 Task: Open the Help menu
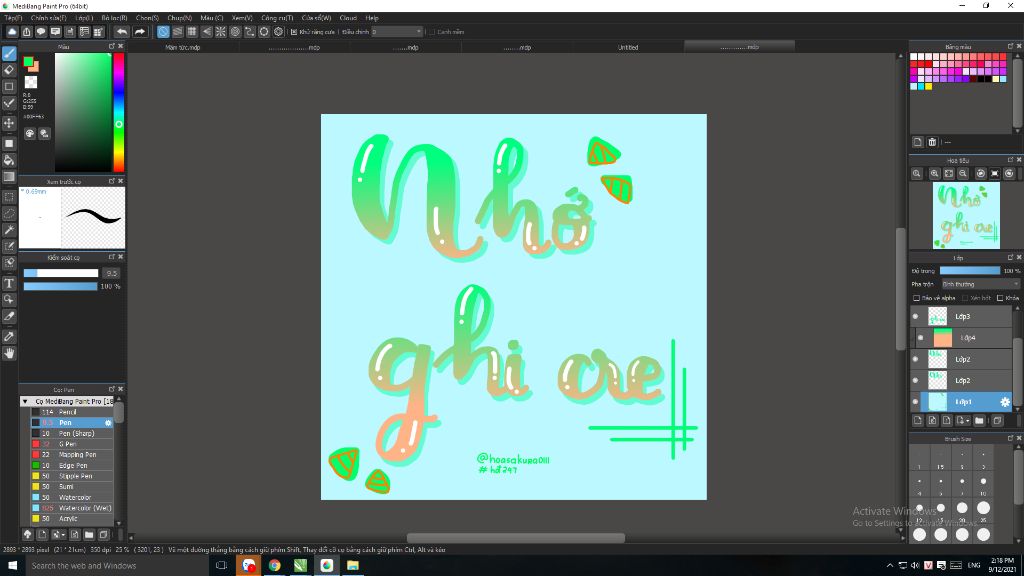tap(372, 18)
